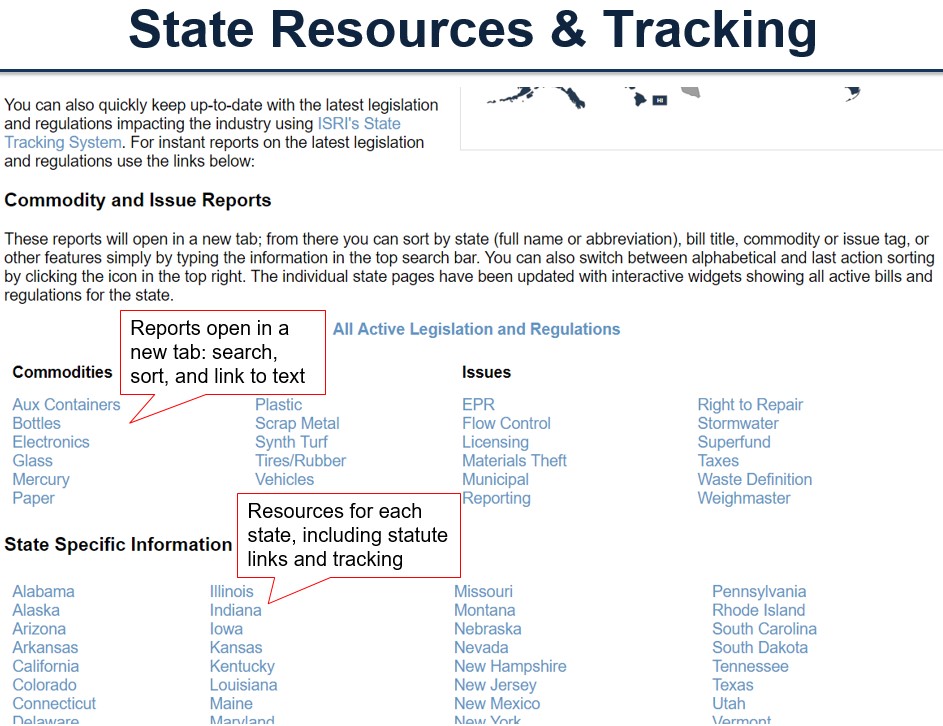This screenshot has width=943, height=726.
Task: Open the Aux Containers commodity report
Action: [x=66, y=405]
